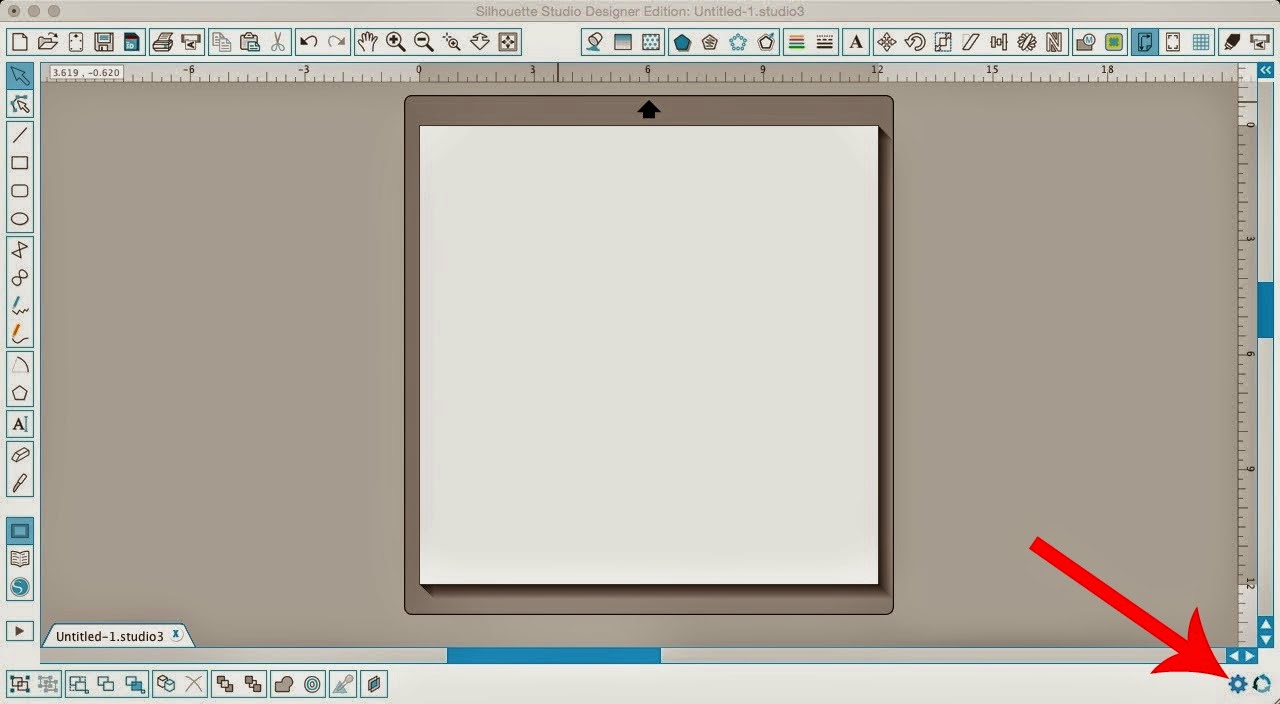
Task: Select the Ellipse tool
Action: click(20, 219)
